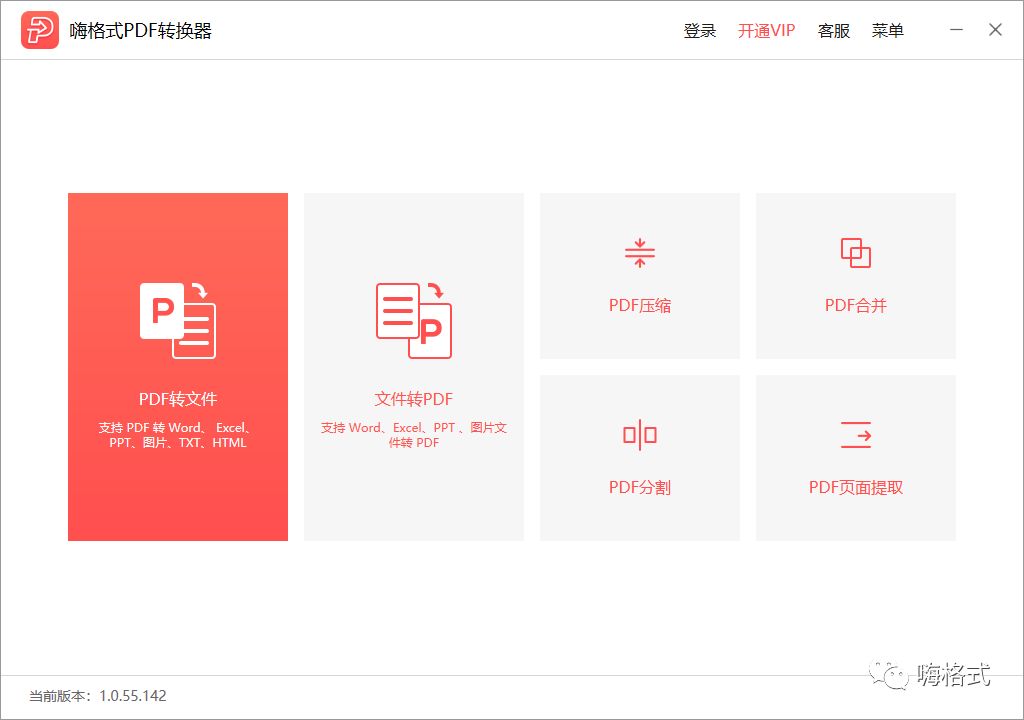Viewport: 1024px width, 720px height.
Task: Select the PDF页面提取 page extraction icon
Action: tap(855, 433)
